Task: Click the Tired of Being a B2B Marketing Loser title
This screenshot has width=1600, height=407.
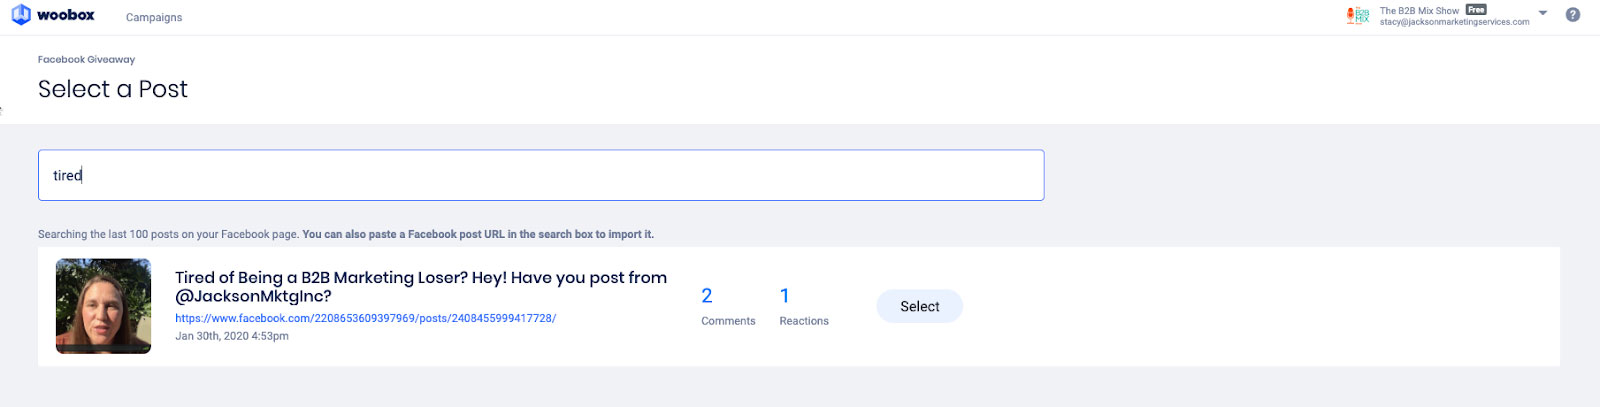Action: click(x=421, y=286)
